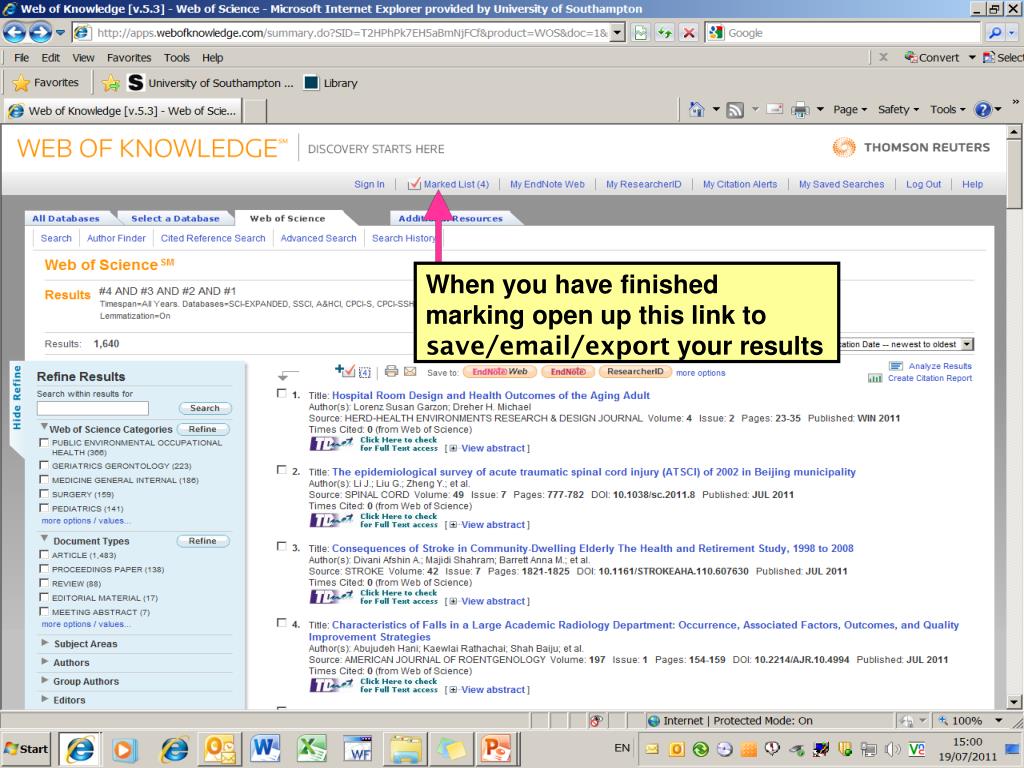Tick checkbox for result 4 Characteristics of Falls

click(281, 623)
